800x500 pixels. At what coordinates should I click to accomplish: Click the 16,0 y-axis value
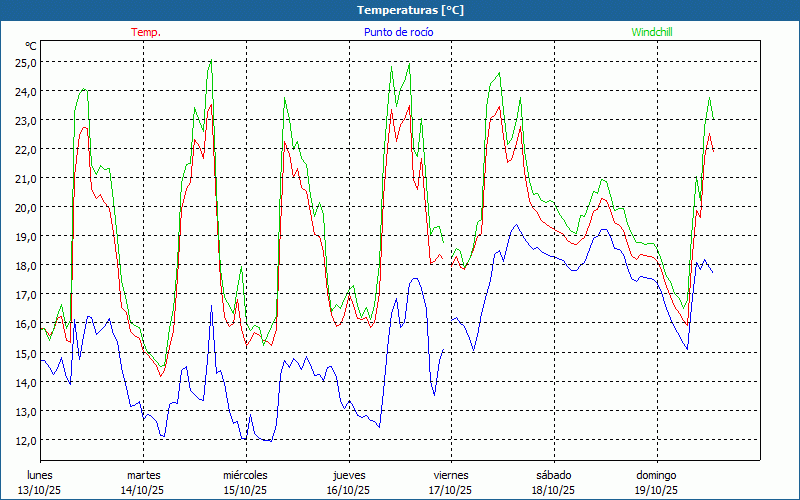pyautogui.click(x=26, y=324)
